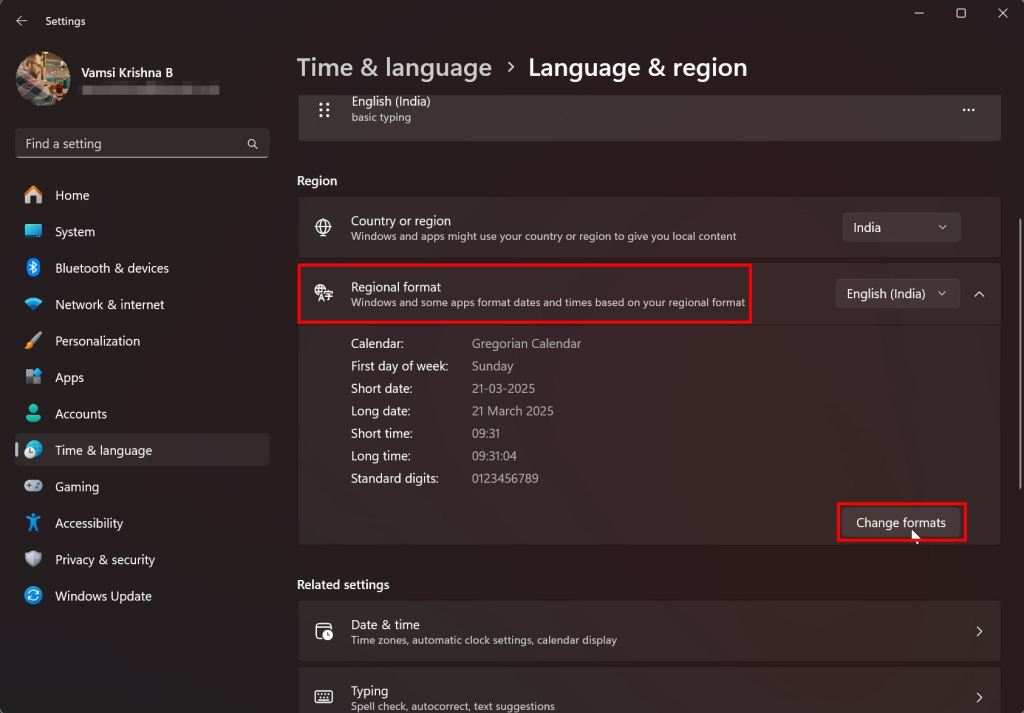Click the Network Wi-Fi icon
This screenshot has width=1024, height=713.
click(33, 304)
